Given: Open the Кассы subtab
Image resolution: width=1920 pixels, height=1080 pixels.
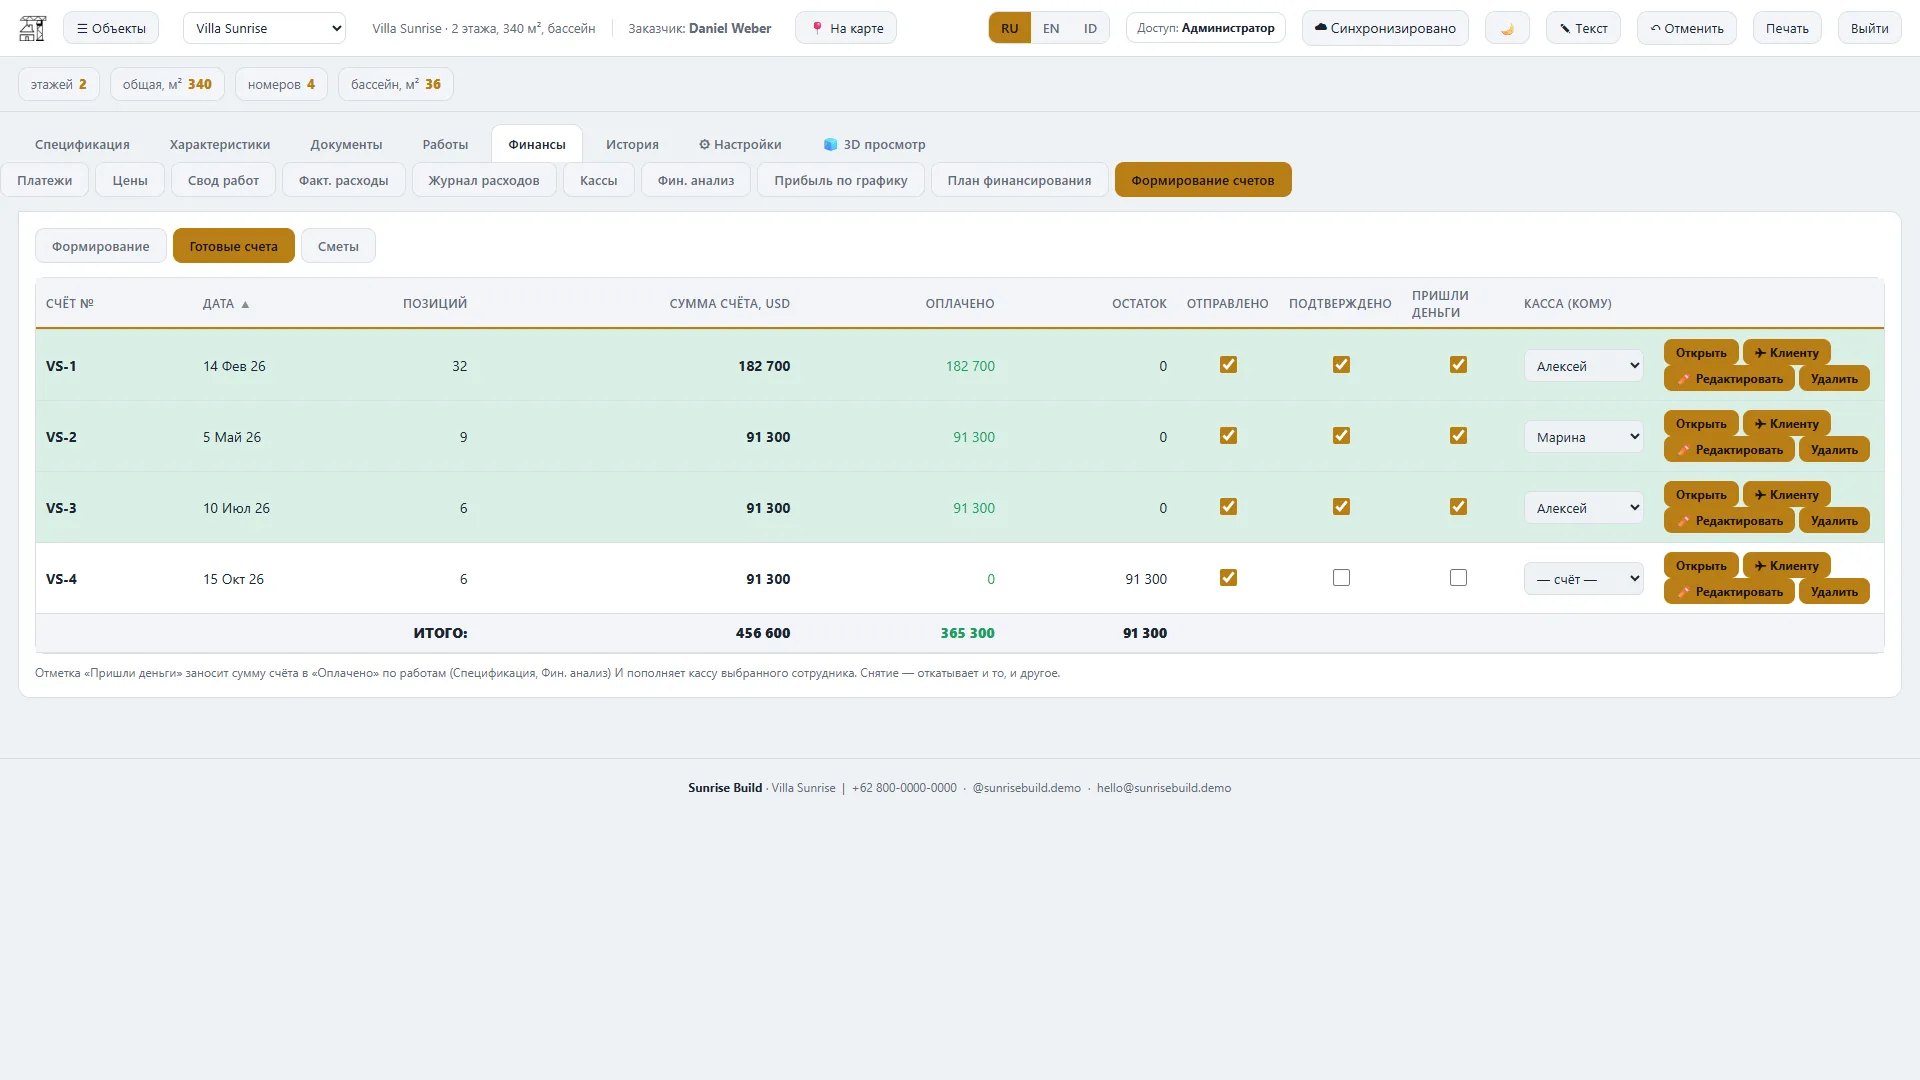Looking at the screenshot, I should (x=598, y=180).
